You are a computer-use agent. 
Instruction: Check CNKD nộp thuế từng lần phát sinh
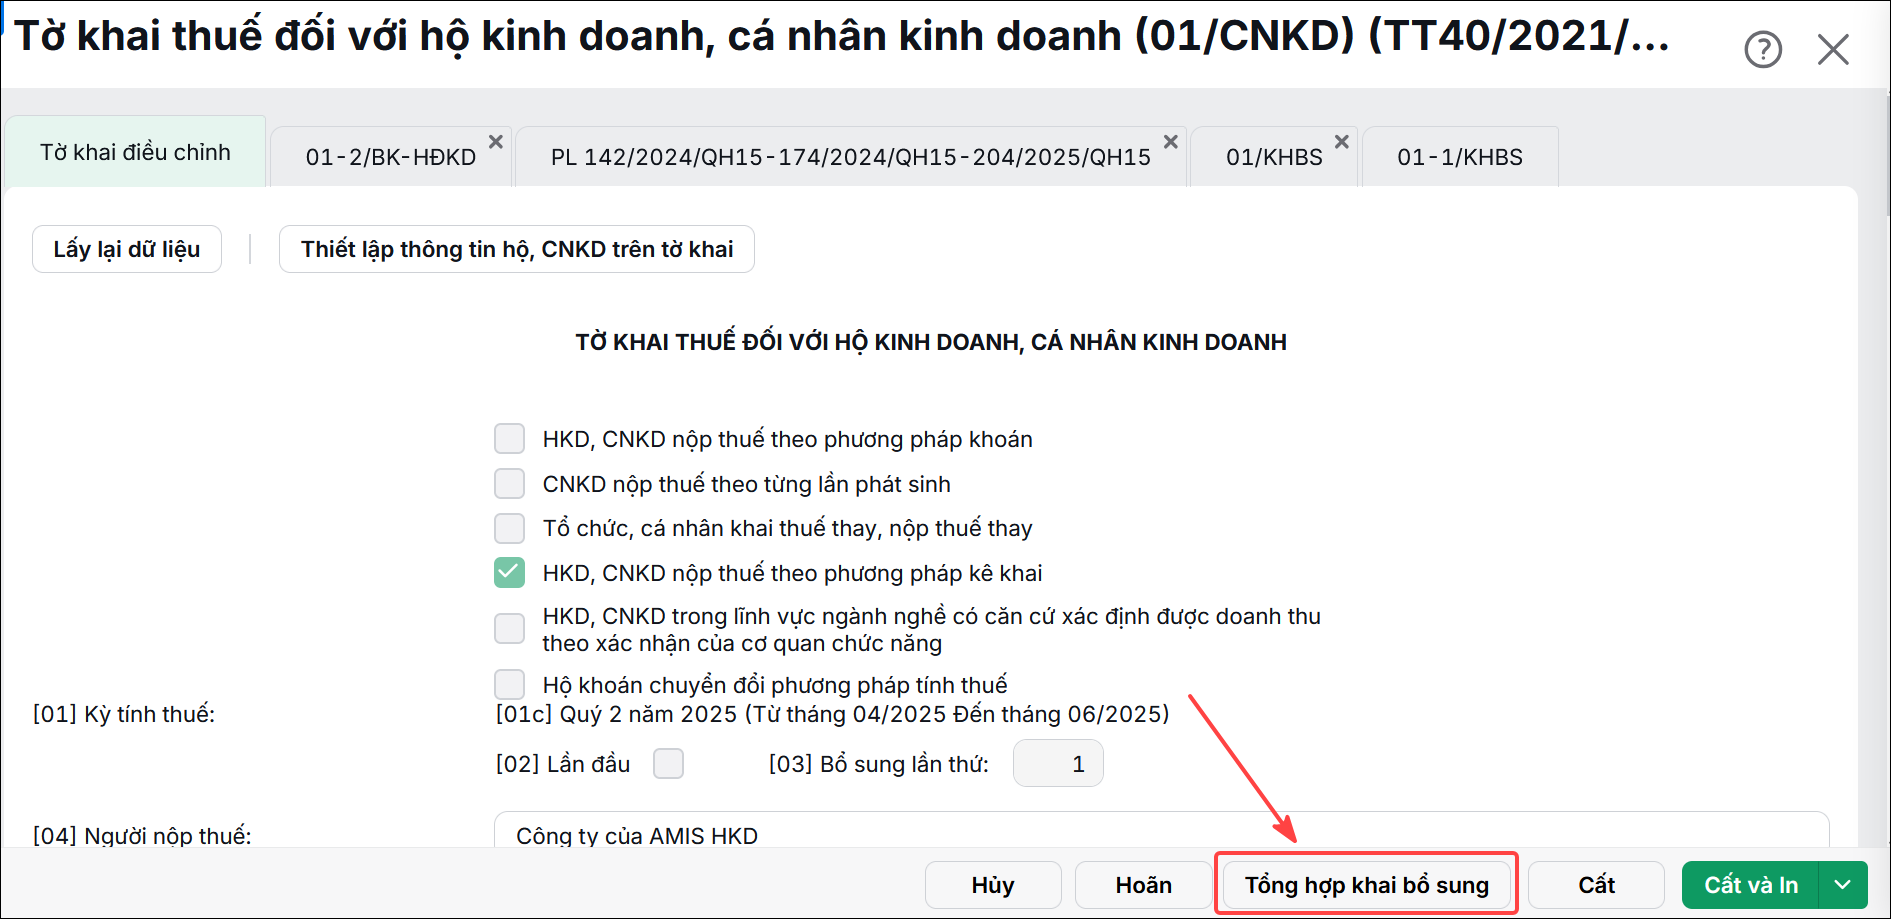(510, 484)
